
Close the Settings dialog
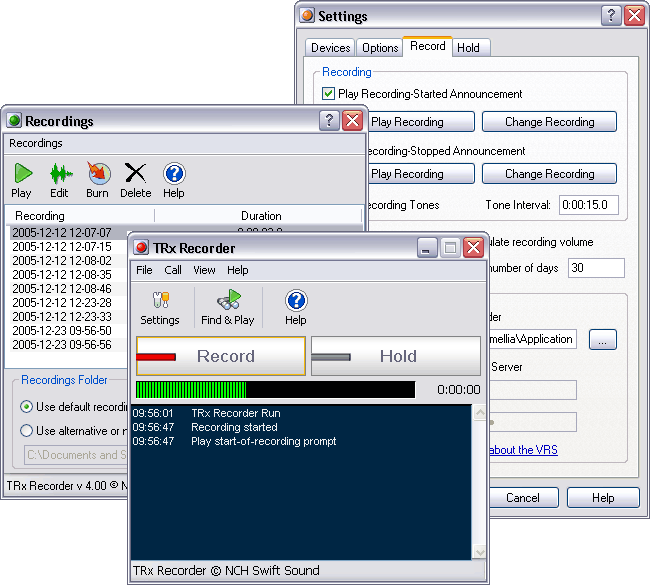click(635, 16)
